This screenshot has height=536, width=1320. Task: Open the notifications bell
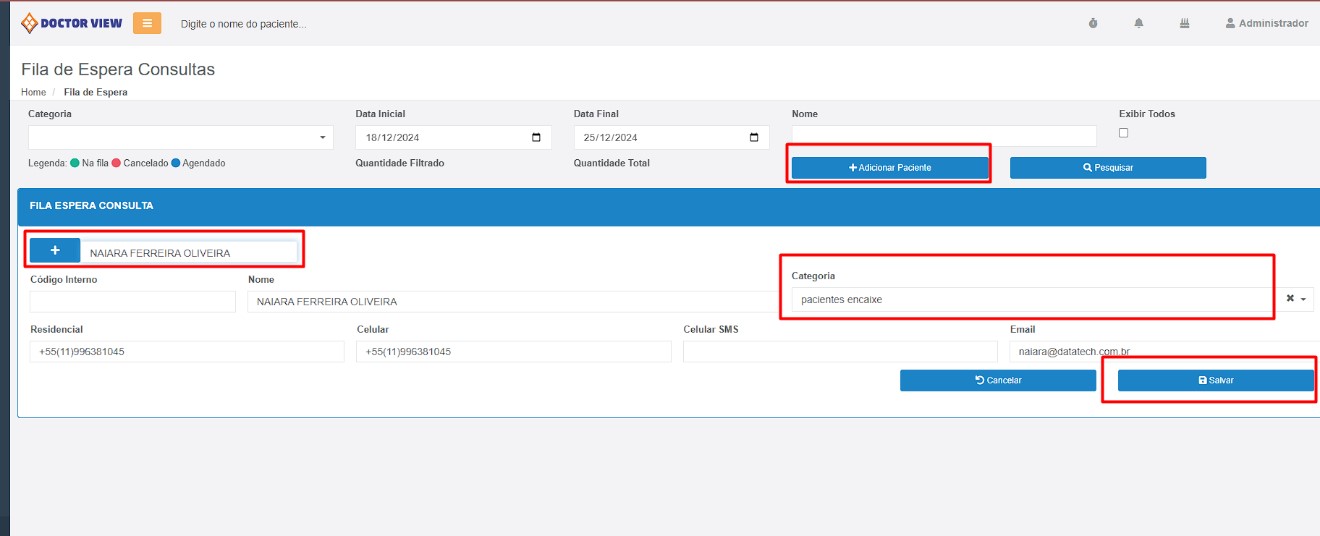(x=1139, y=23)
